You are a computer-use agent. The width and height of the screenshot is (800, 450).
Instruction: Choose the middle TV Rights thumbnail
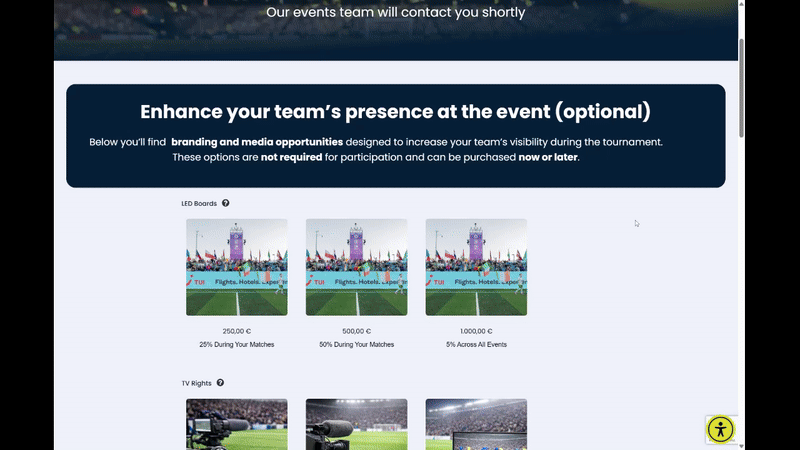tap(356, 424)
